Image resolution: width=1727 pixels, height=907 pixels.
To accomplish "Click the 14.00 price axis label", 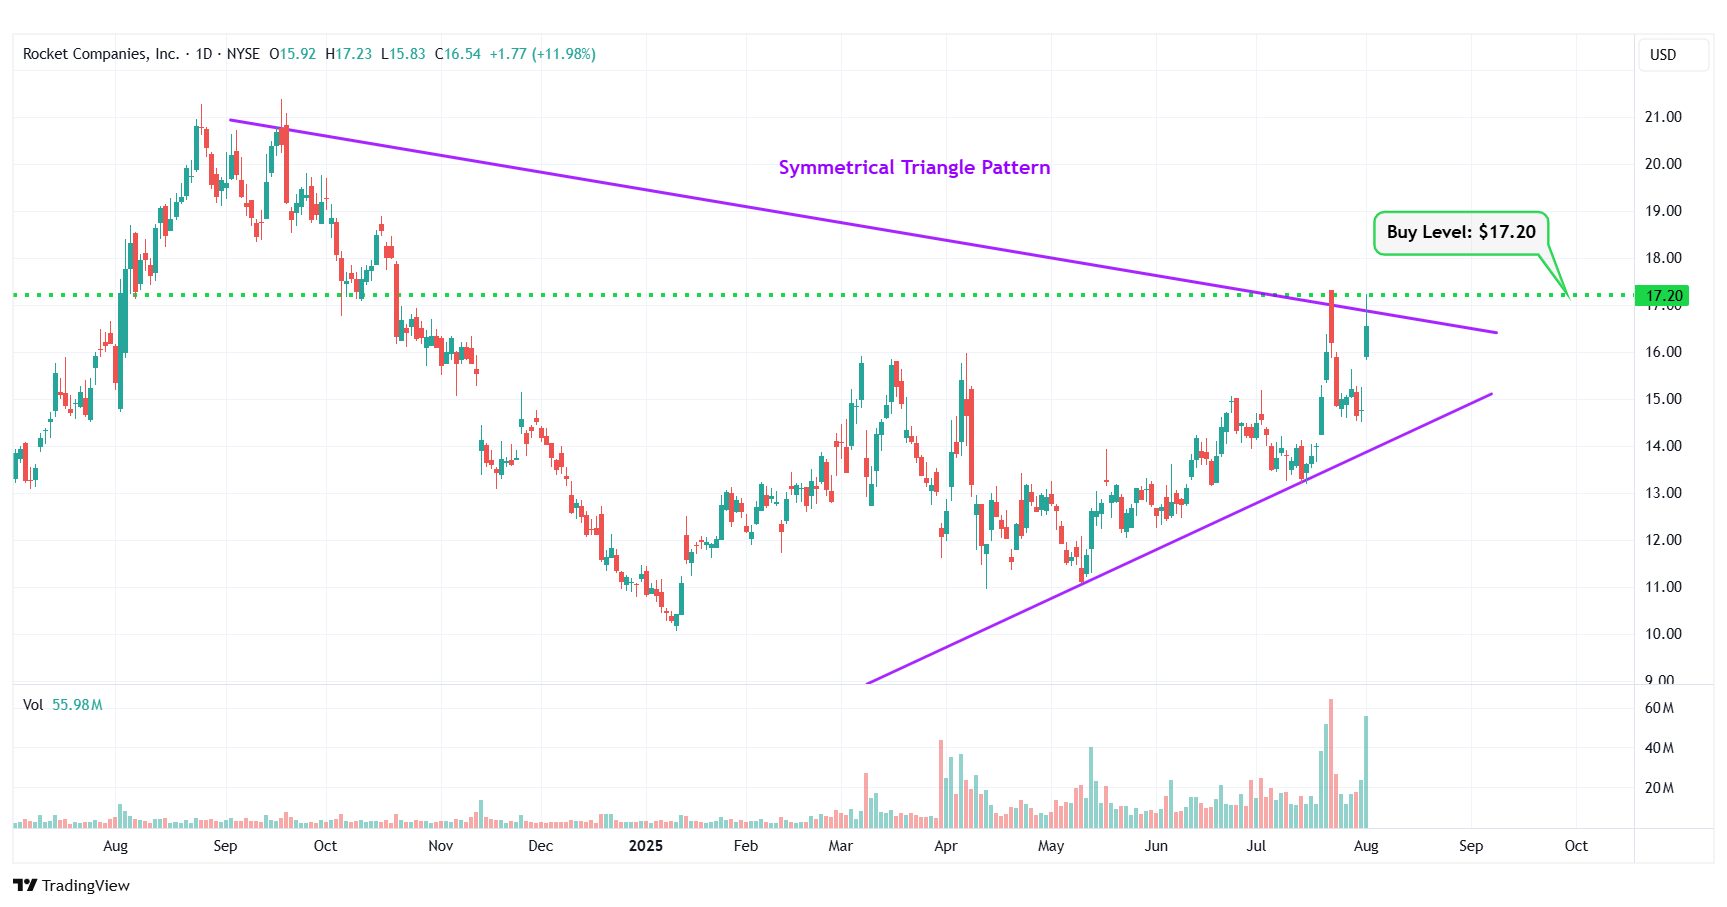I will coord(1663,446).
